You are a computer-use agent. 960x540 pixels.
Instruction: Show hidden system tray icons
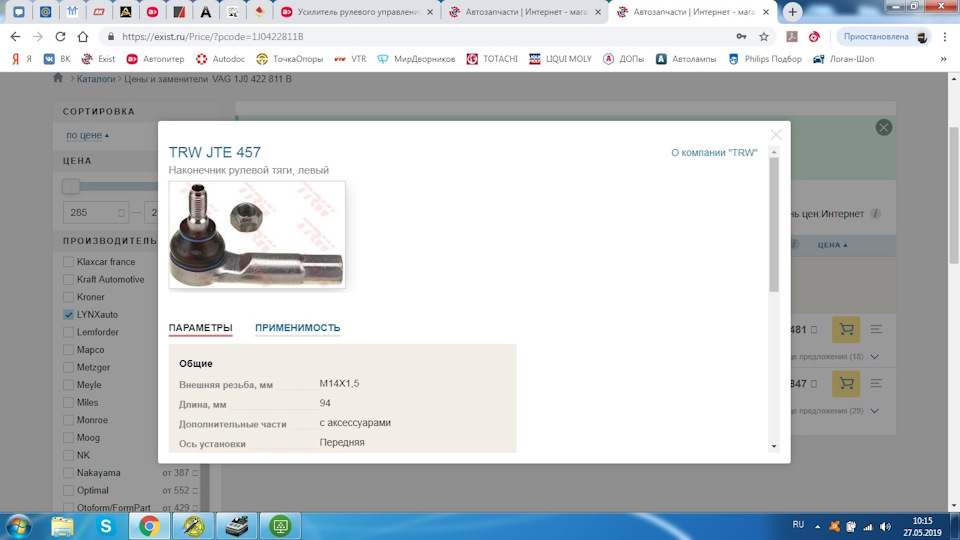[x=817, y=527]
